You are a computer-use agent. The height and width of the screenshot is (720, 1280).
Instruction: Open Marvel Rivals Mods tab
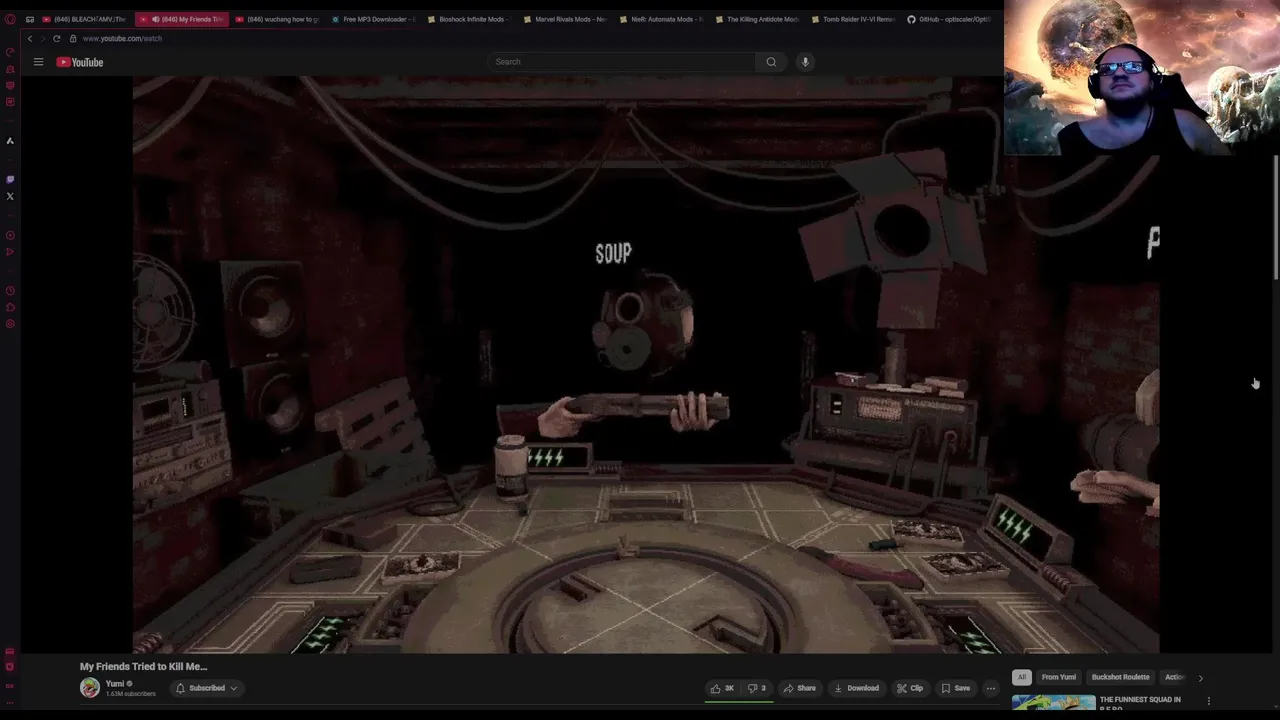(x=565, y=19)
